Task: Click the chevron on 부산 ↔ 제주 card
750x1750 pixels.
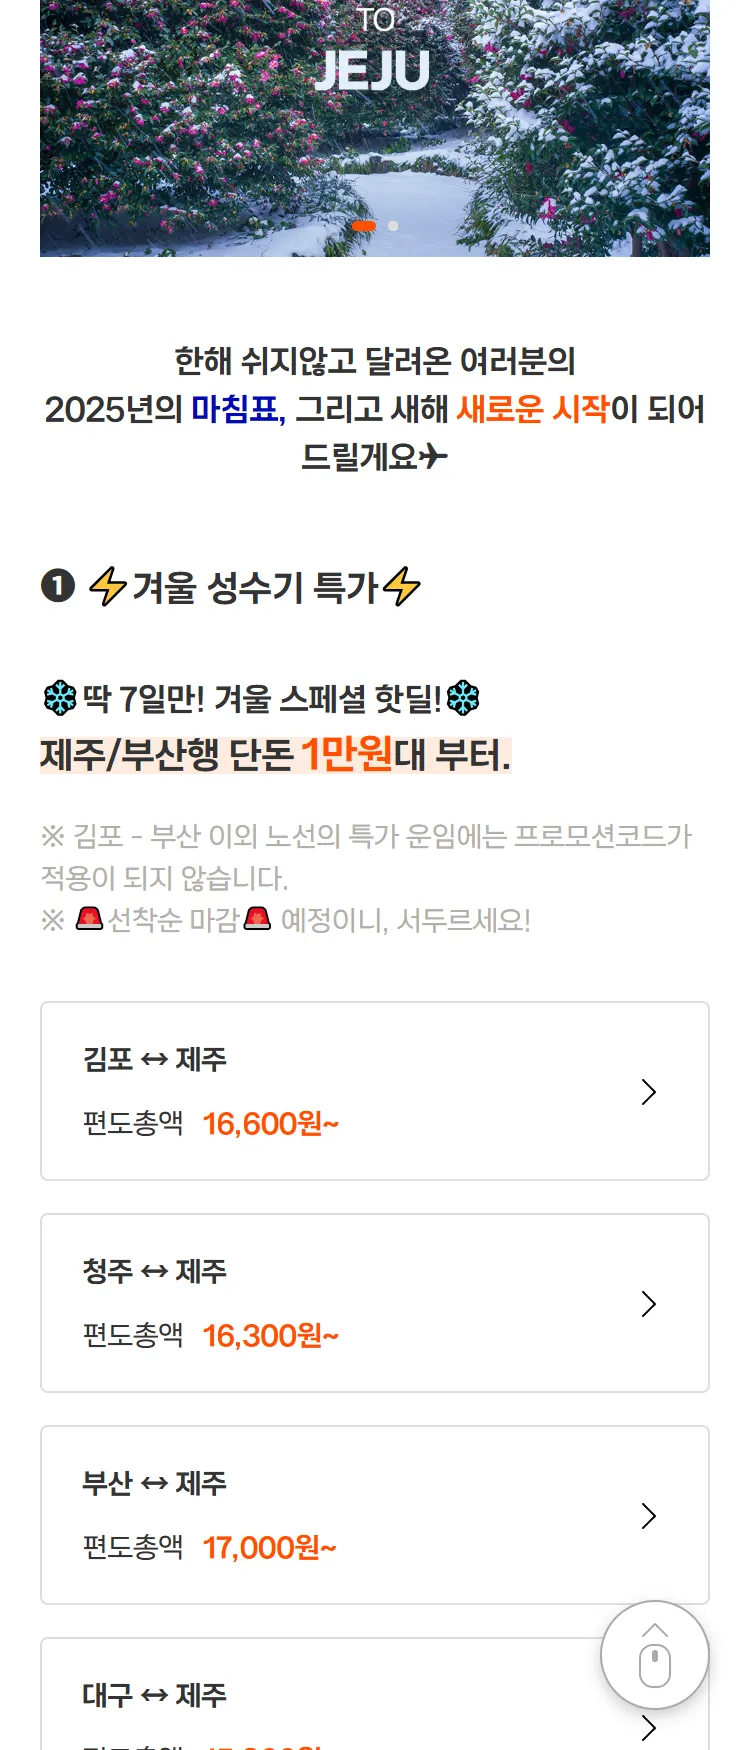Action: pyautogui.click(x=648, y=1516)
